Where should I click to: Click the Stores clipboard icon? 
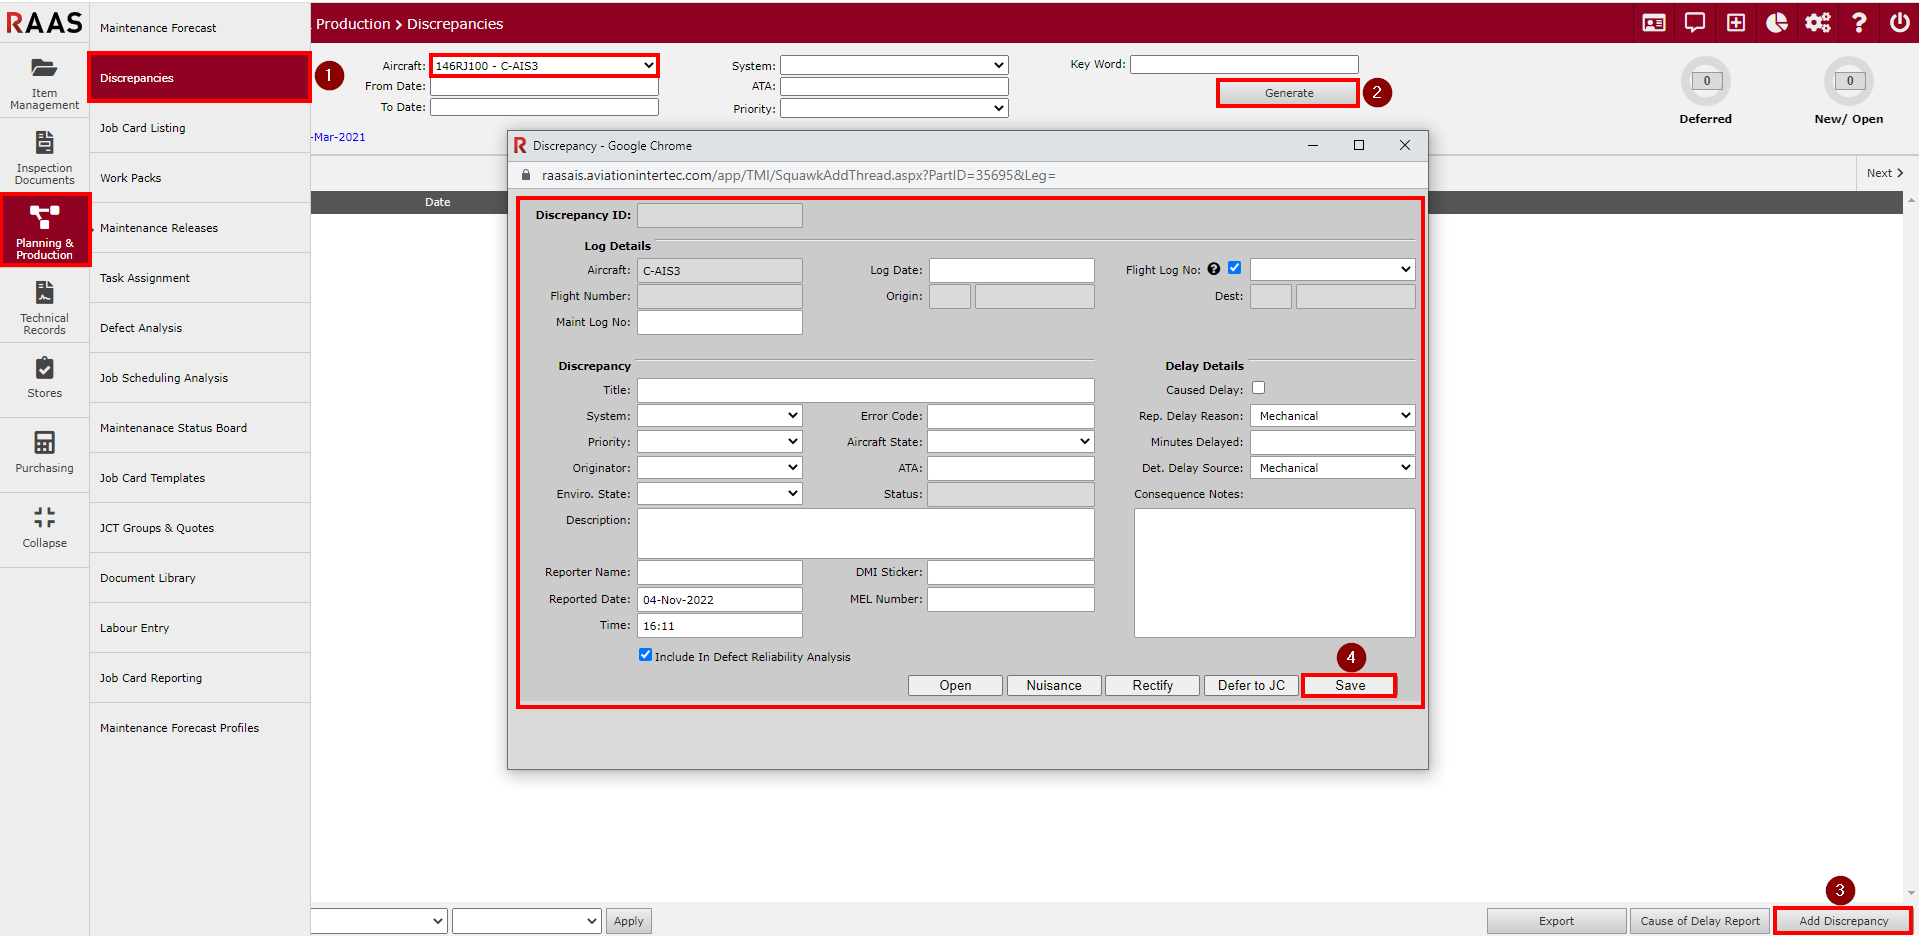(x=44, y=368)
